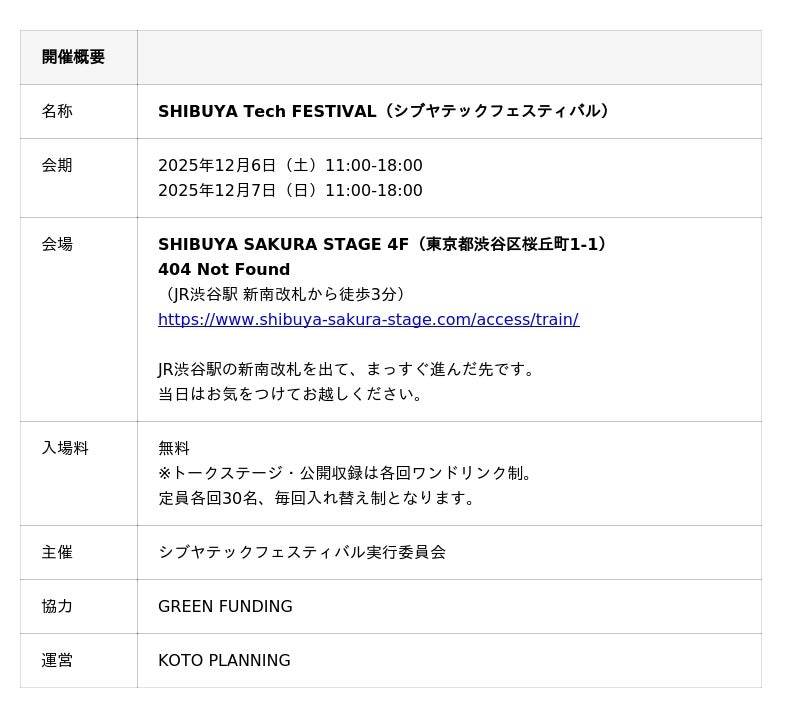The width and height of the screenshot is (800, 718).
Task: Click the 無料 admission text
Action: pos(174,448)
